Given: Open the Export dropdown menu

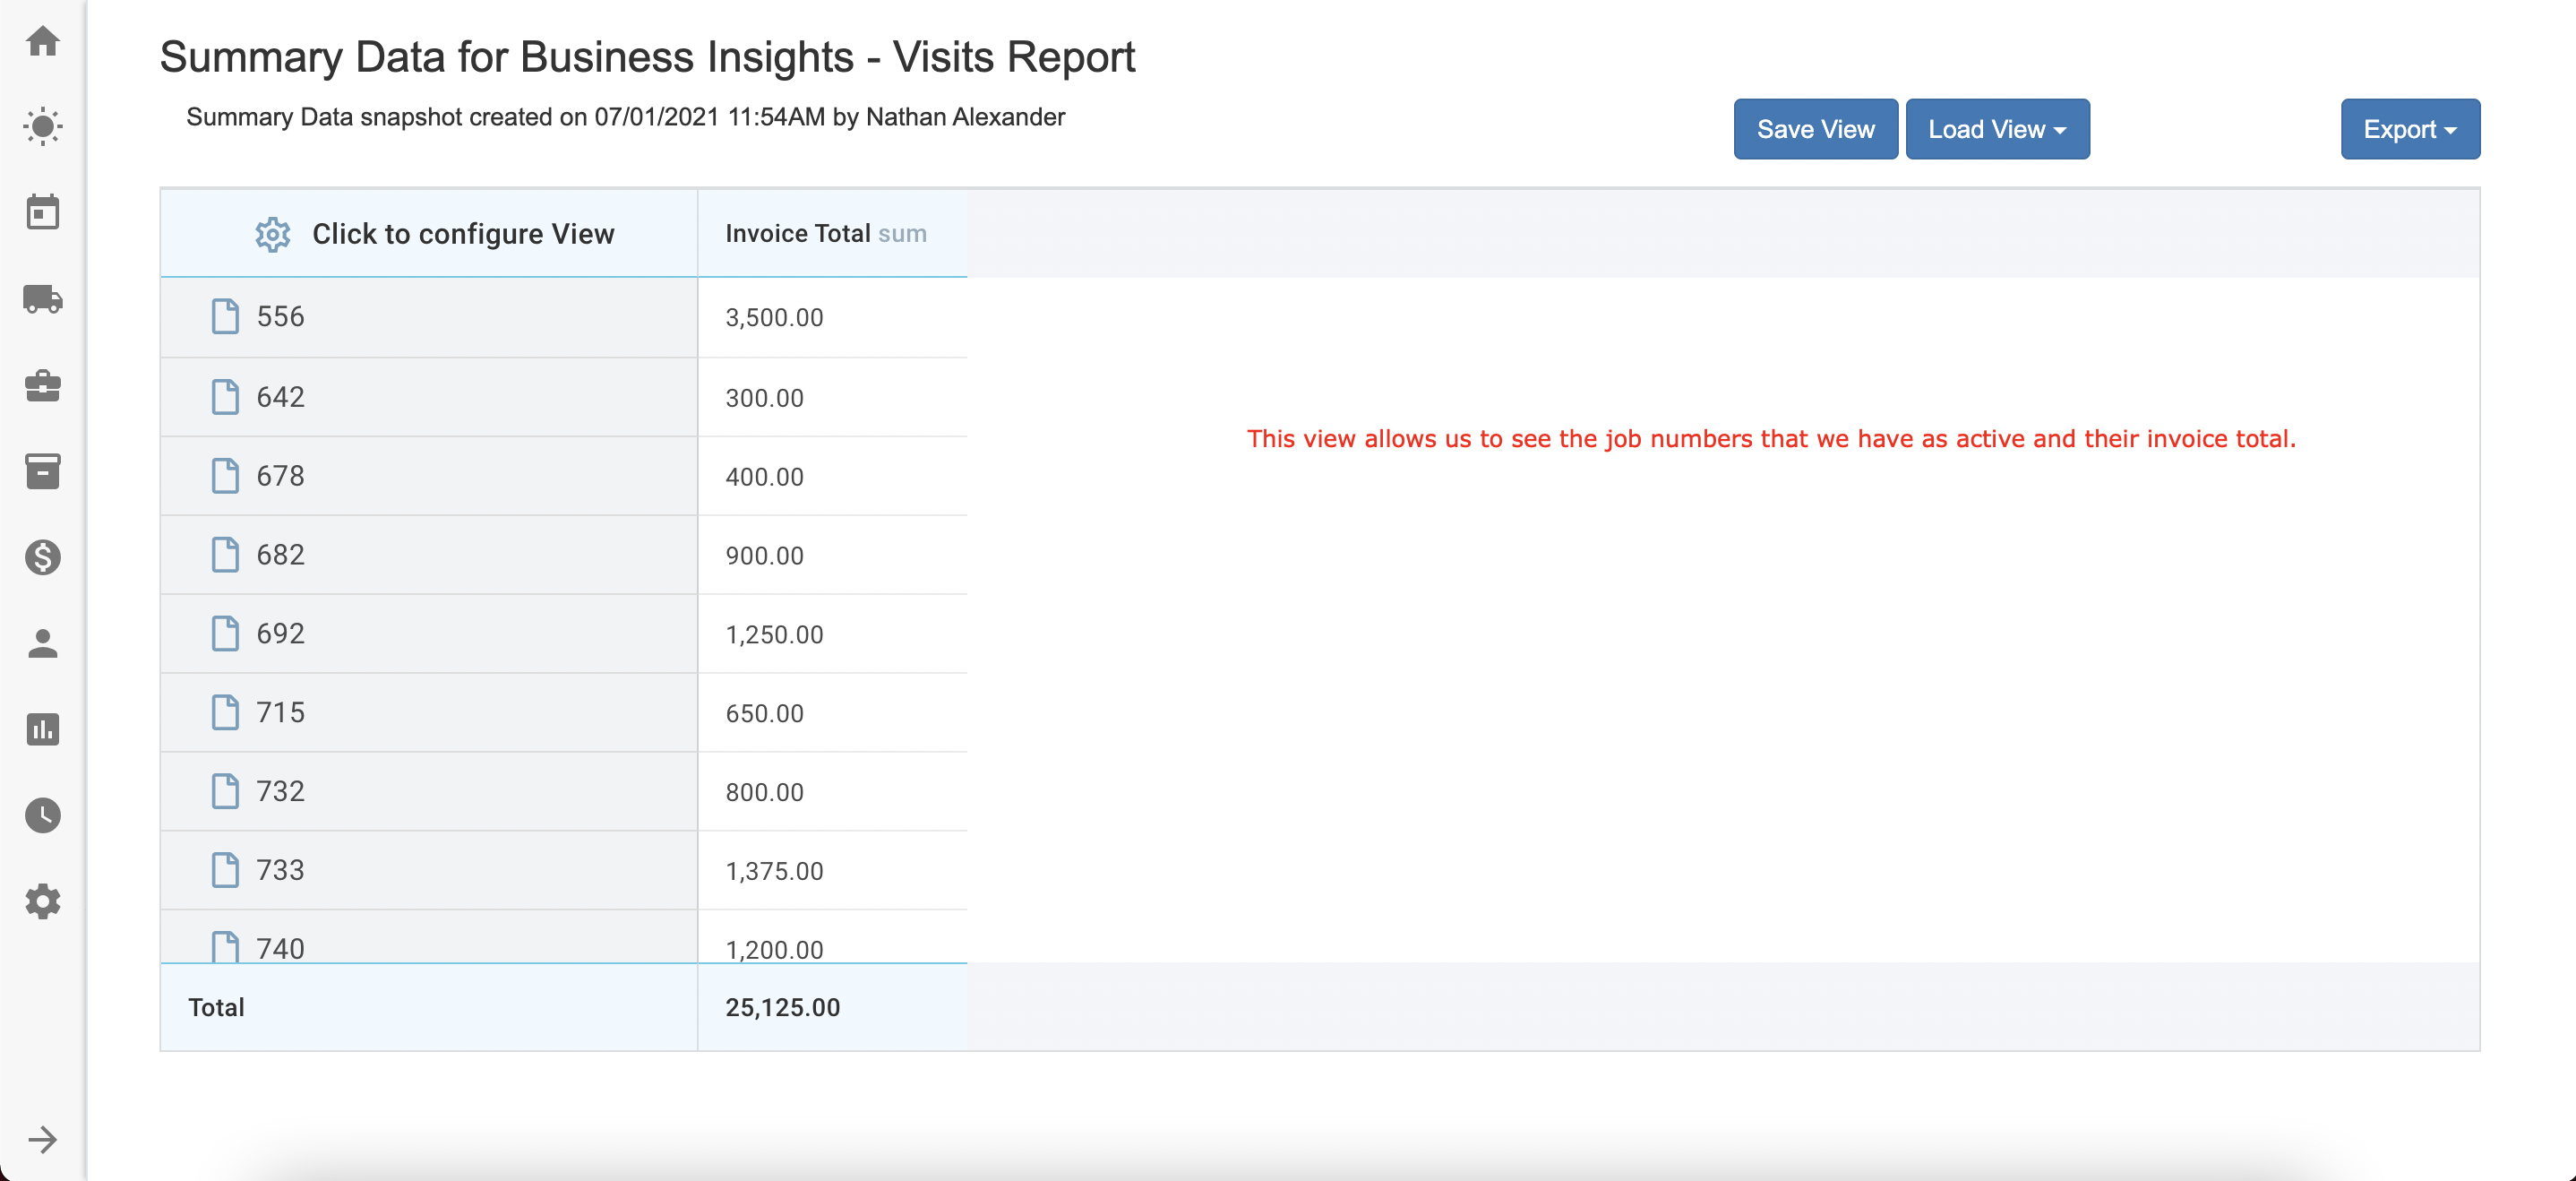Looking at the screenshot, I should [2409, 129].
